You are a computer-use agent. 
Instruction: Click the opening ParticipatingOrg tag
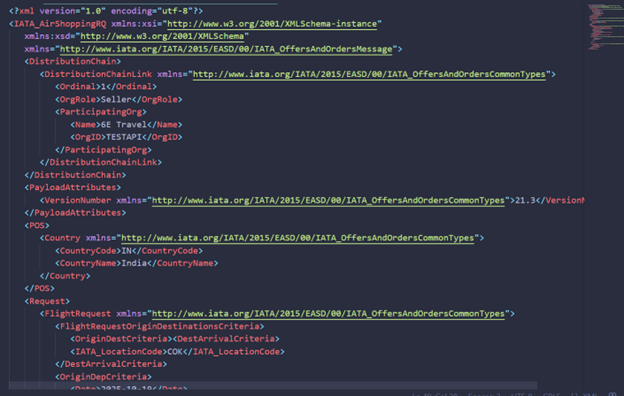101,112
